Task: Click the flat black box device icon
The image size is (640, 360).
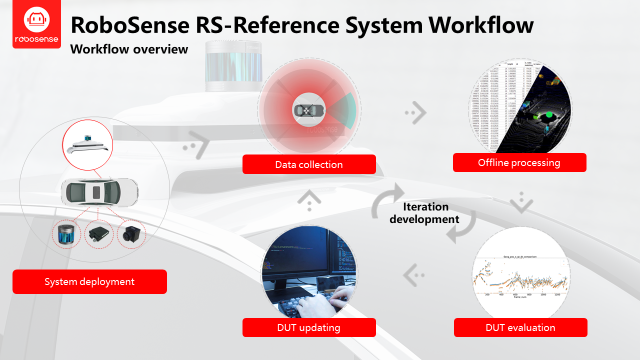Action: [x=98, y=234]
